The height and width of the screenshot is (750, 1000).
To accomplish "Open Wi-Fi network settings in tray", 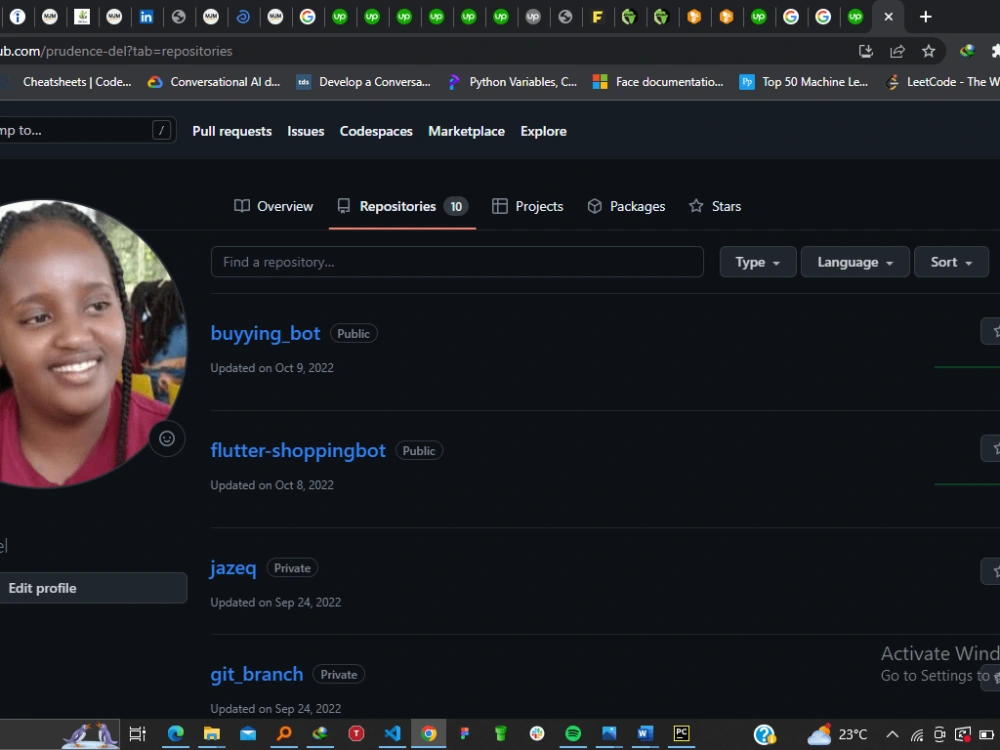I will click(916, 735).
